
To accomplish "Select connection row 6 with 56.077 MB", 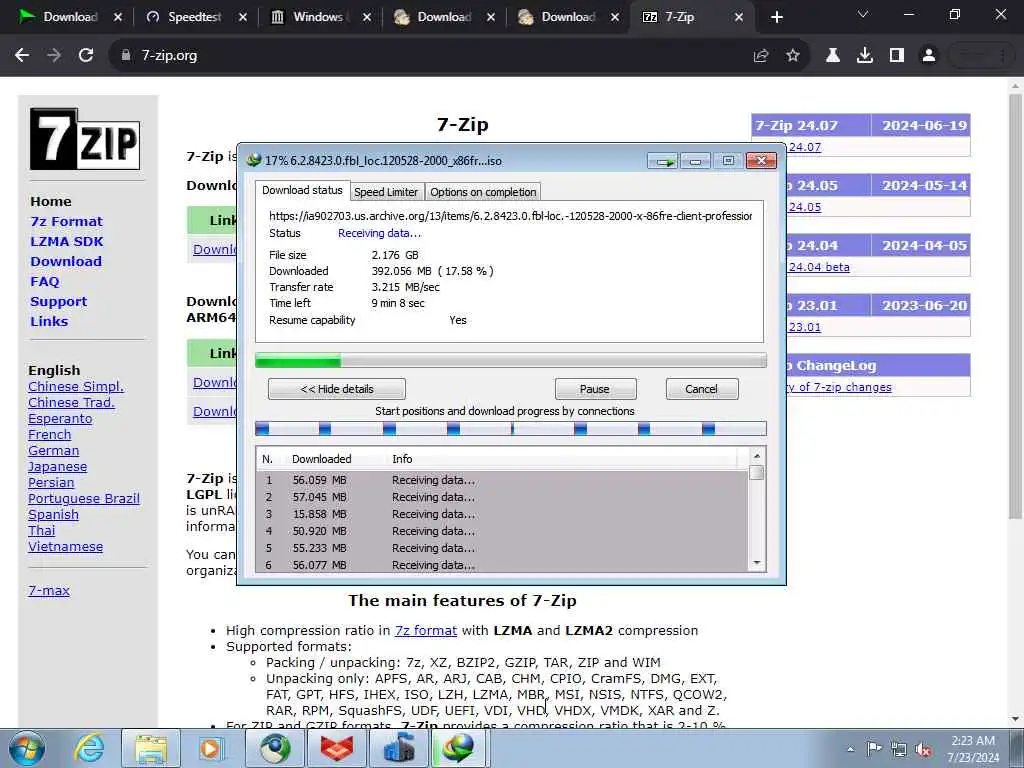I will click(503, 565).
